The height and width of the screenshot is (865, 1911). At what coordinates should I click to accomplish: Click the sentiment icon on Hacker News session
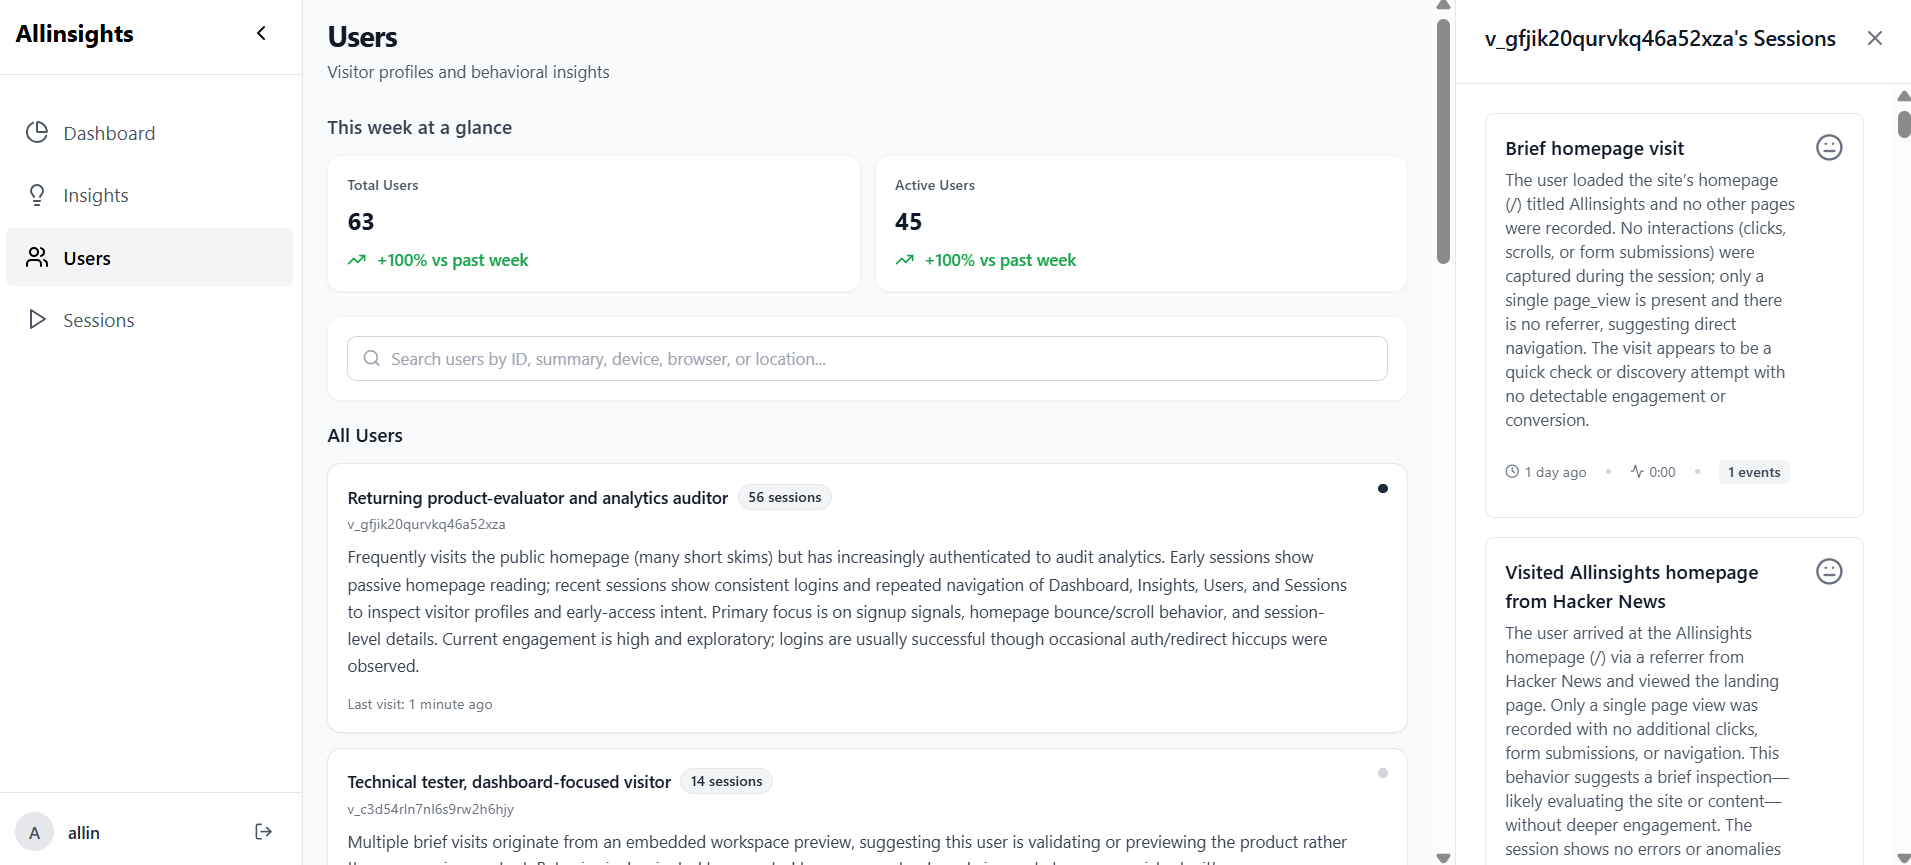click(1829, 571)
